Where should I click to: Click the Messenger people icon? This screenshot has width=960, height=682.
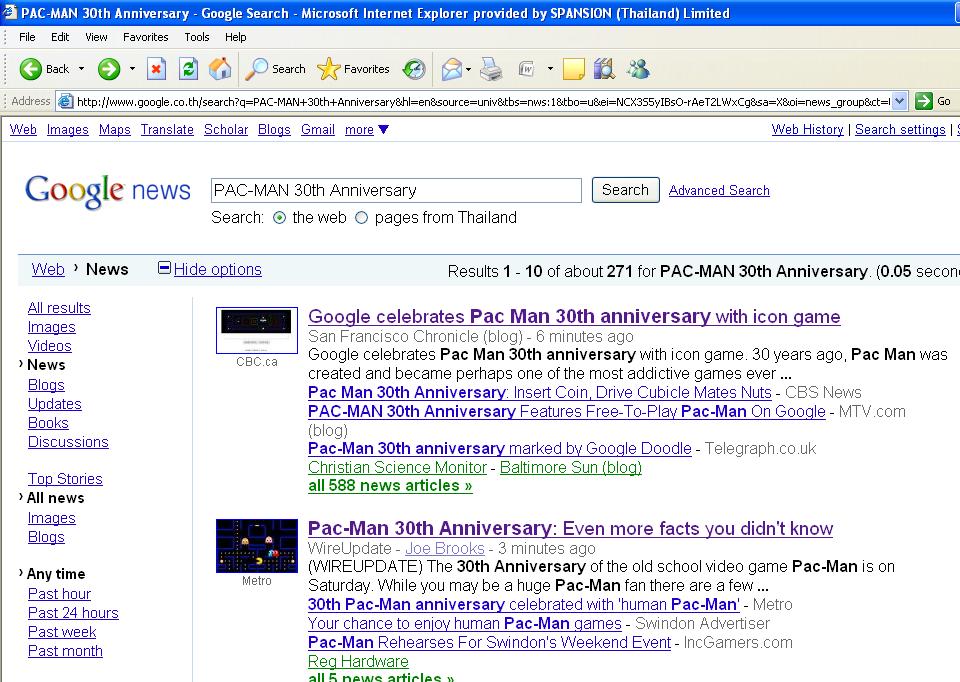(638, 69)
